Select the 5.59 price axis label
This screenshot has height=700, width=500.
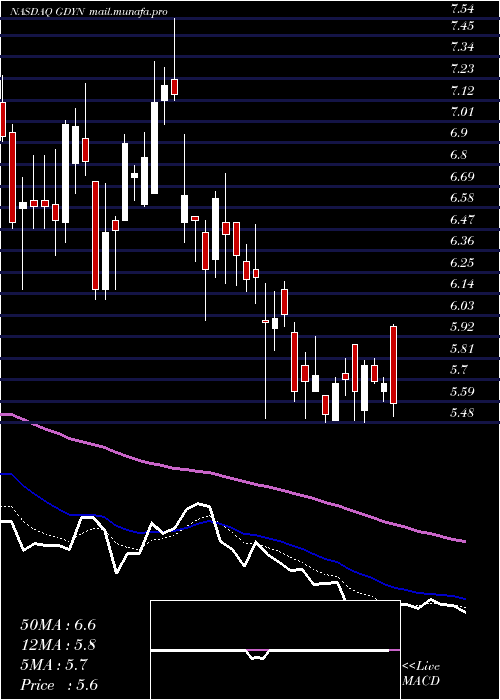tap(462, 392)
